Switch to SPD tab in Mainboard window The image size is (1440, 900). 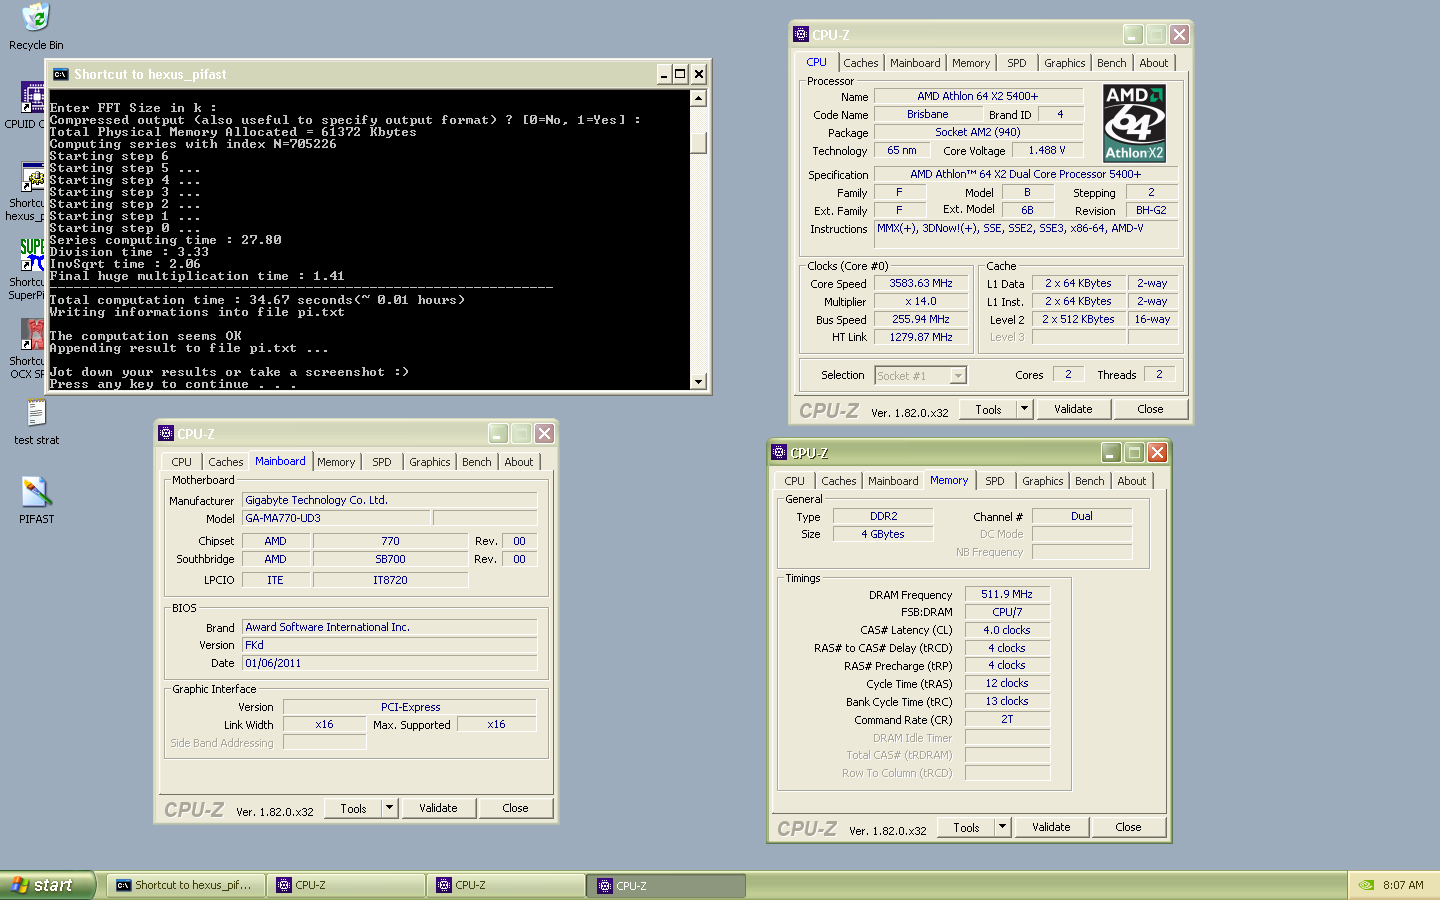(381, 462)
